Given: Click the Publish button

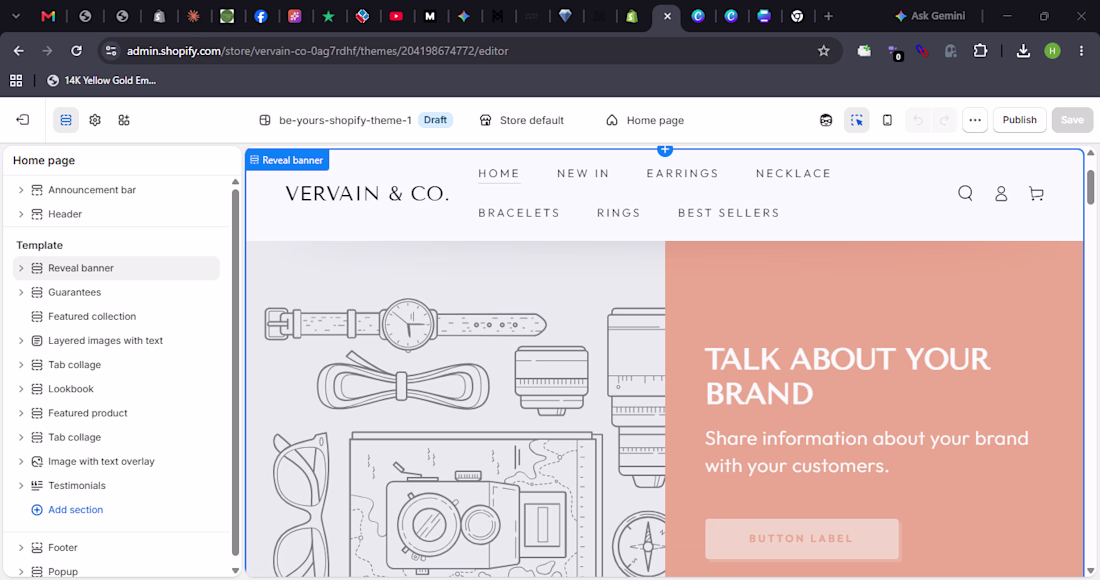Looking at the screenshot, I should (x=1019, y=120).
